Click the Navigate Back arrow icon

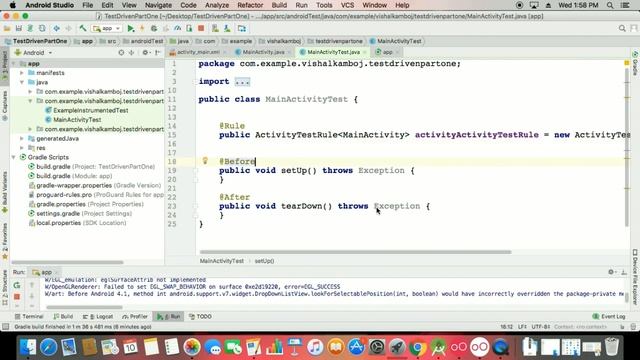click(56, 29)
